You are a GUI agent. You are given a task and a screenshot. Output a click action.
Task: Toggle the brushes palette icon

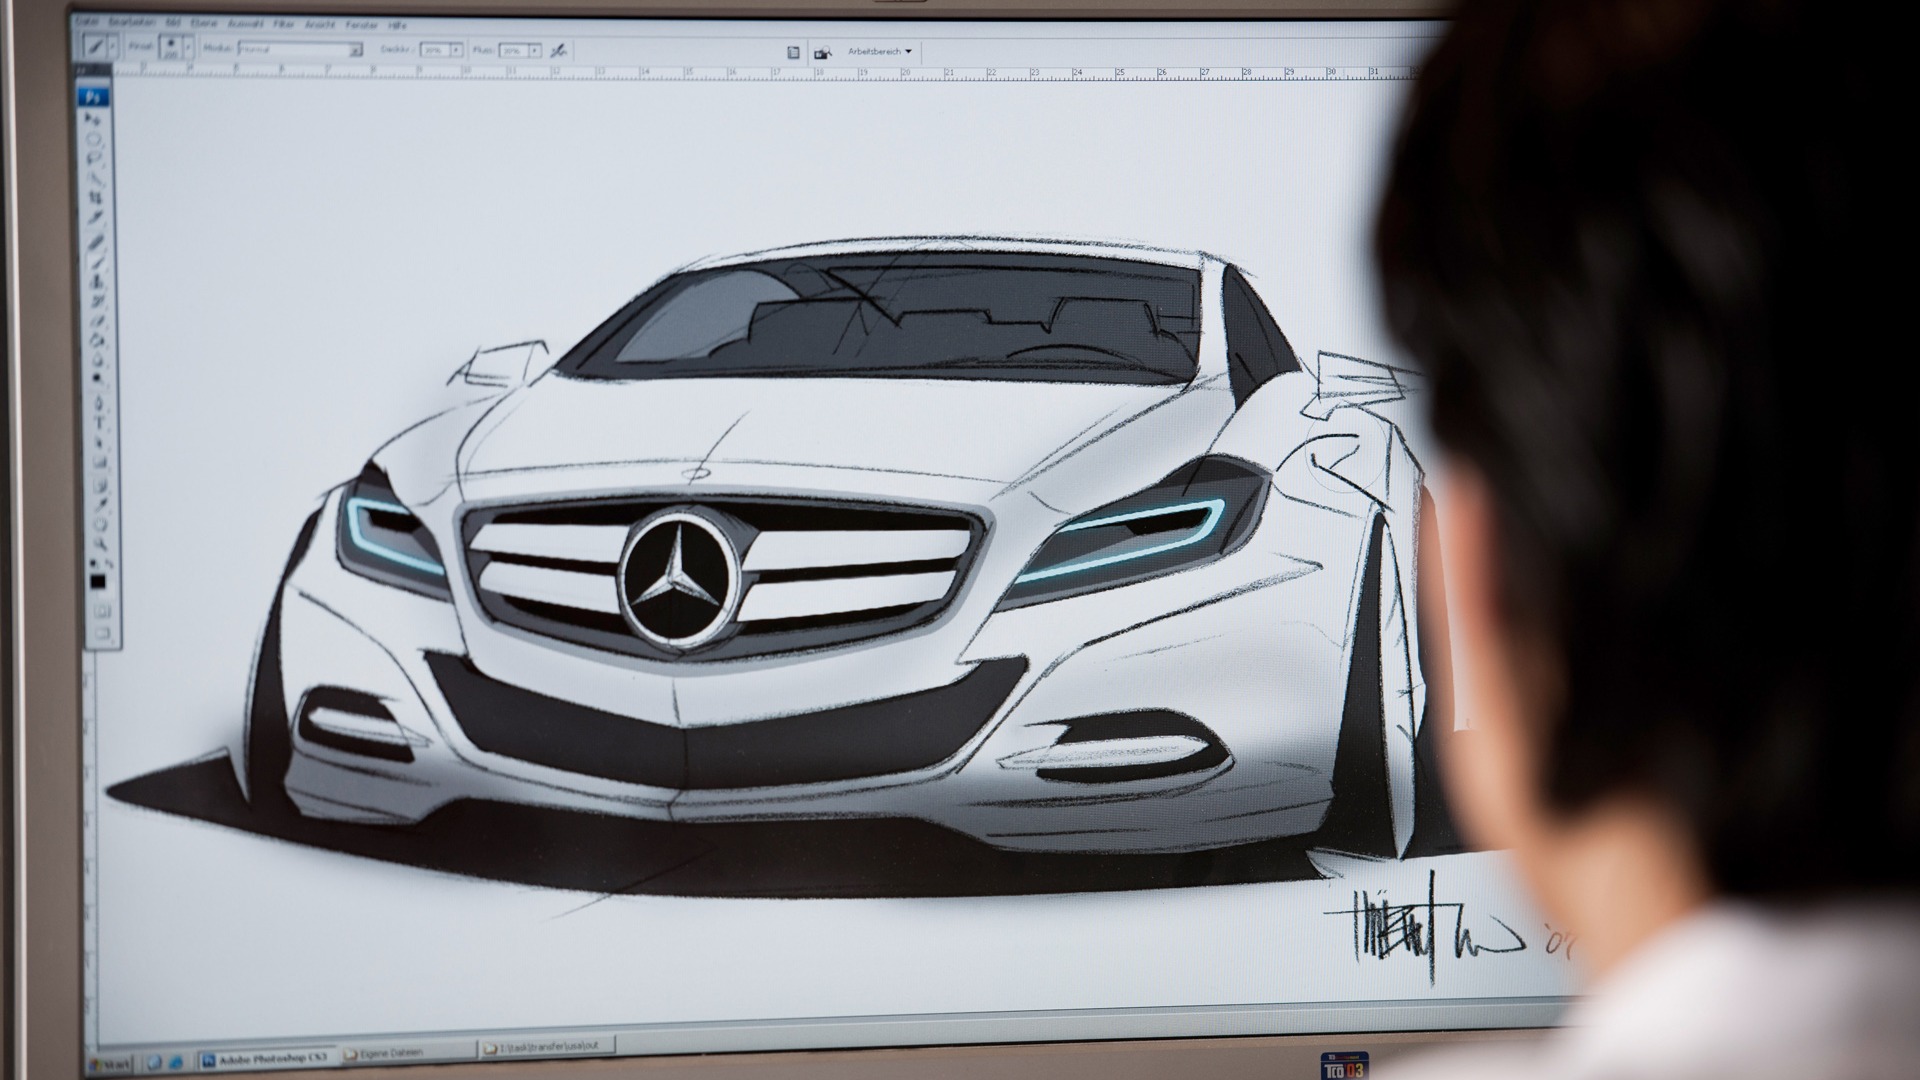[x=793, y=52]
